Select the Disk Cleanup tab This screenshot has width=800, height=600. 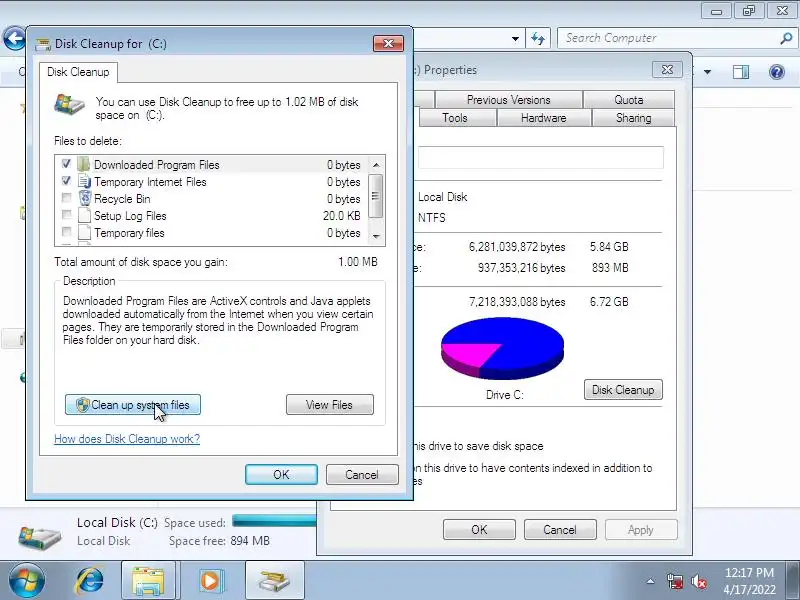click(78, 72)
